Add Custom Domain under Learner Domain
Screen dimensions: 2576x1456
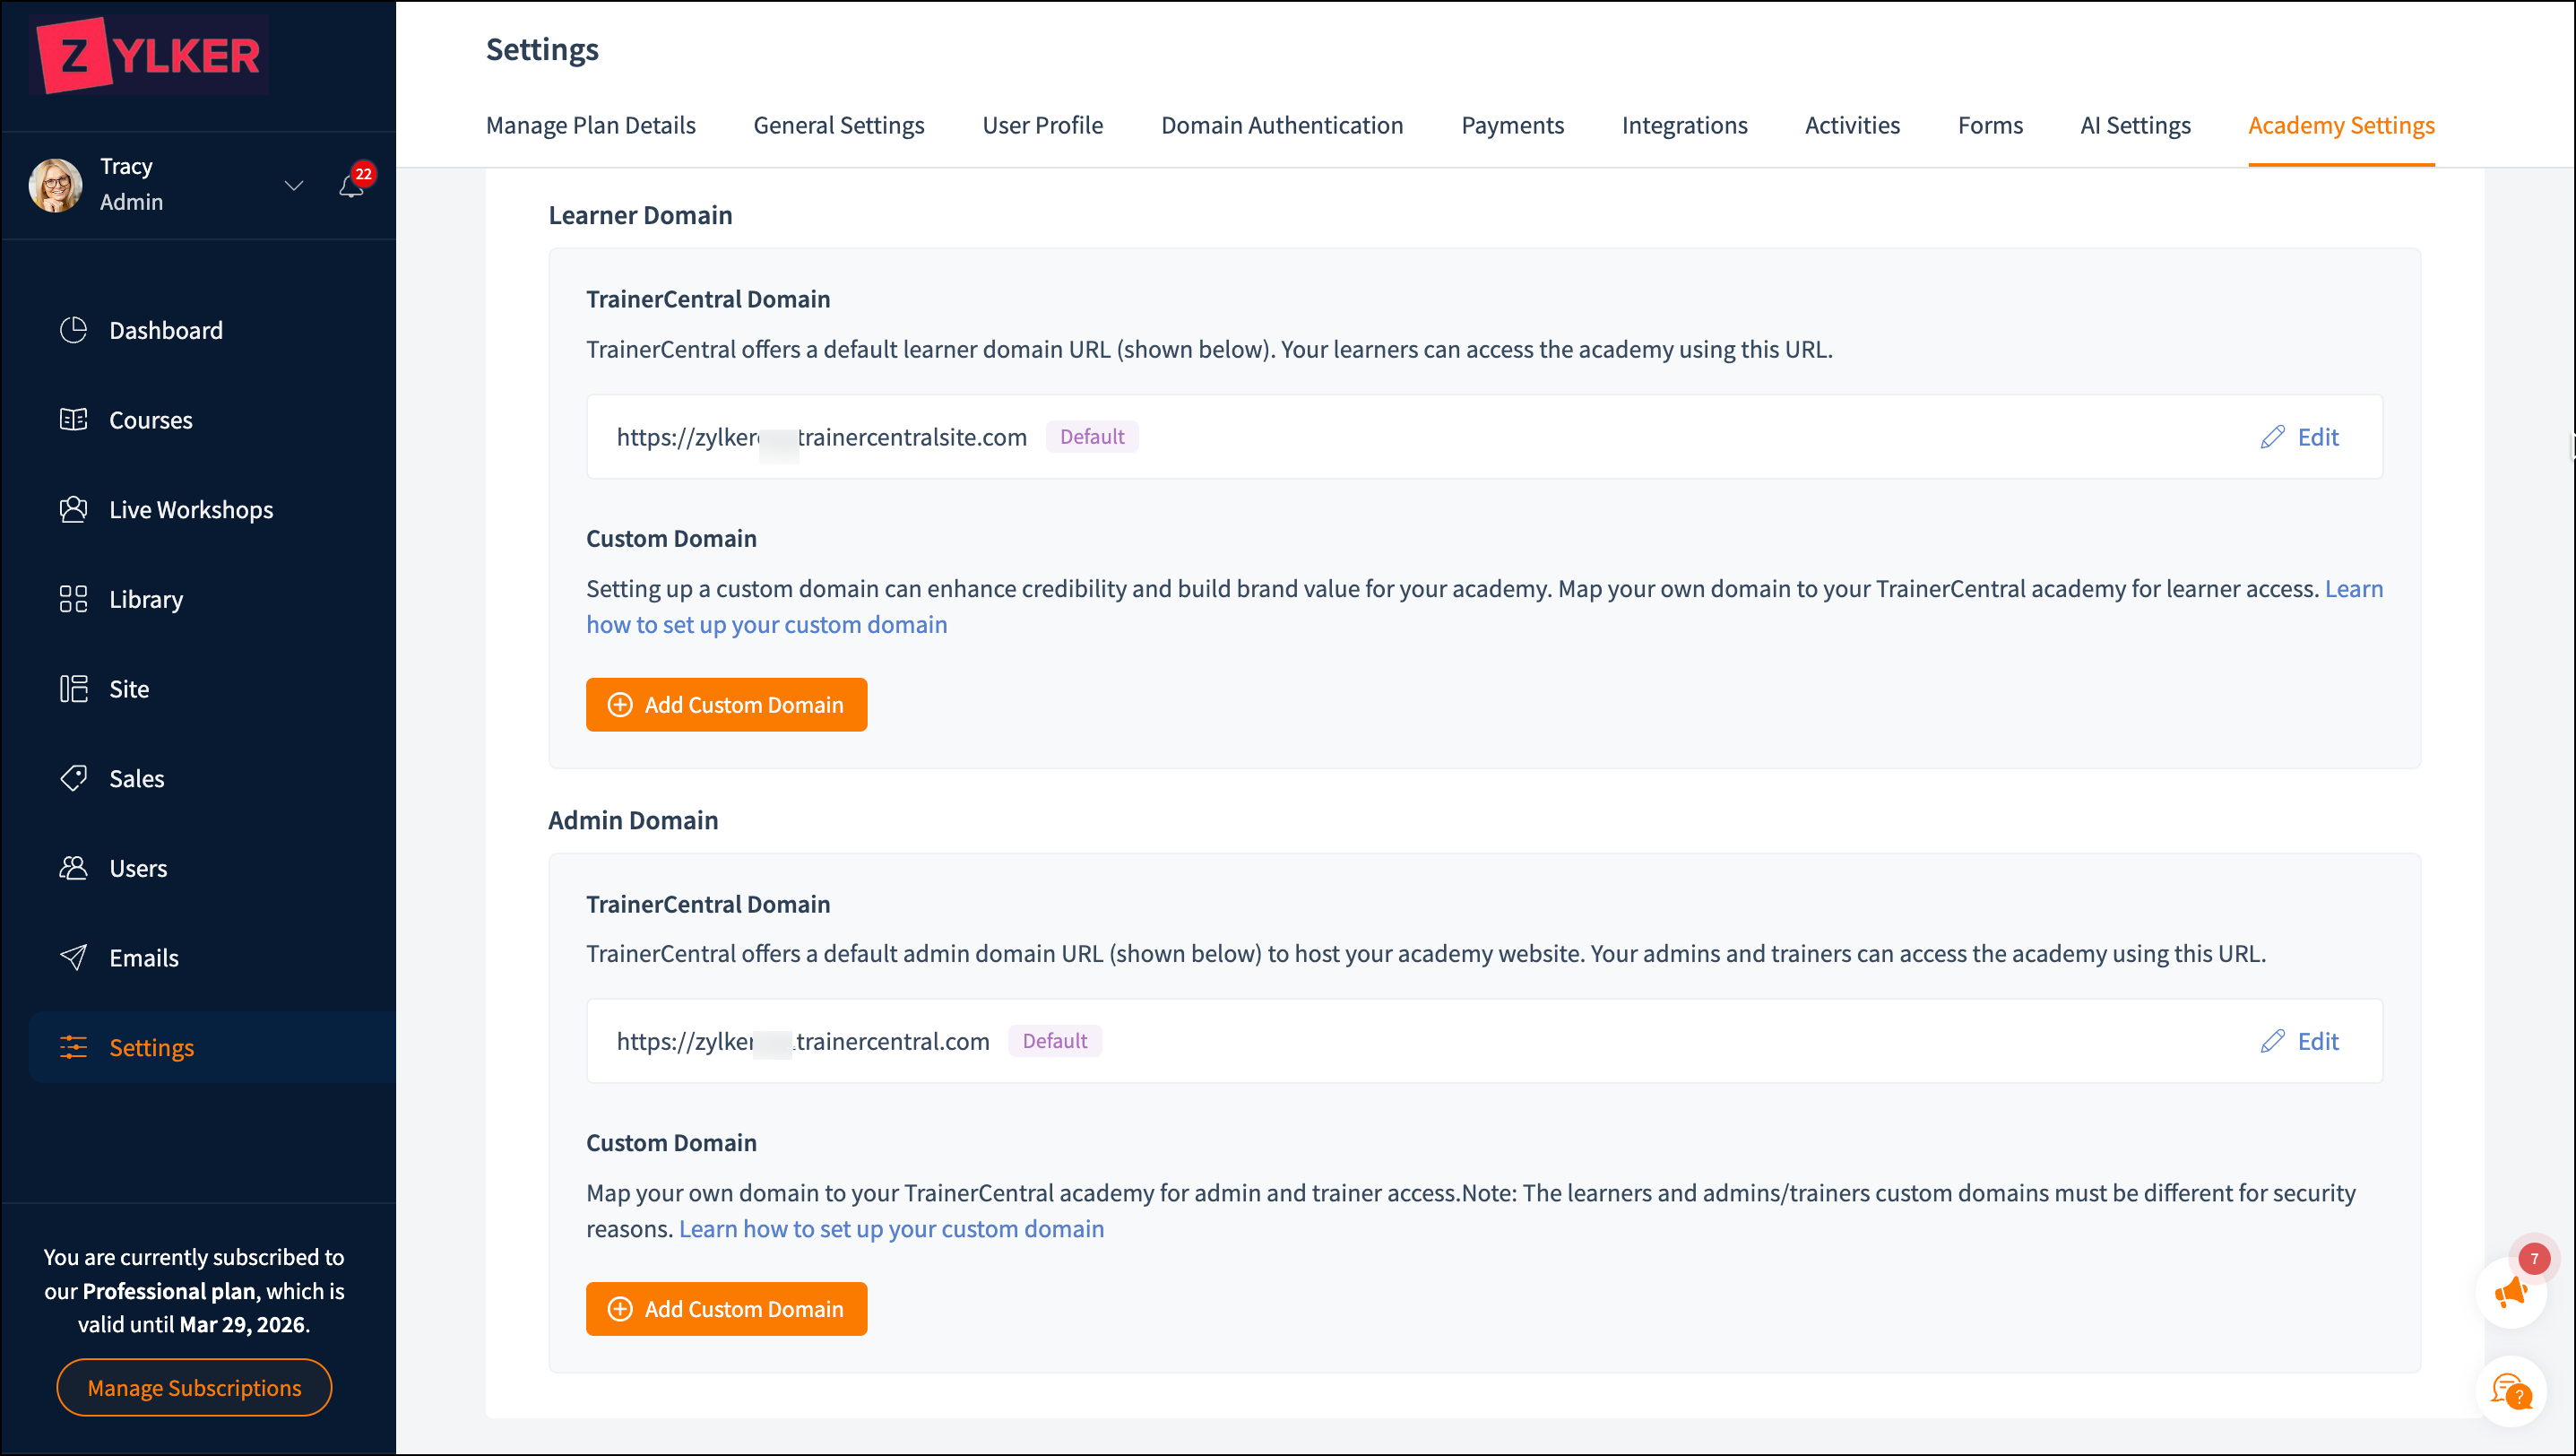[x=726, y=705]
